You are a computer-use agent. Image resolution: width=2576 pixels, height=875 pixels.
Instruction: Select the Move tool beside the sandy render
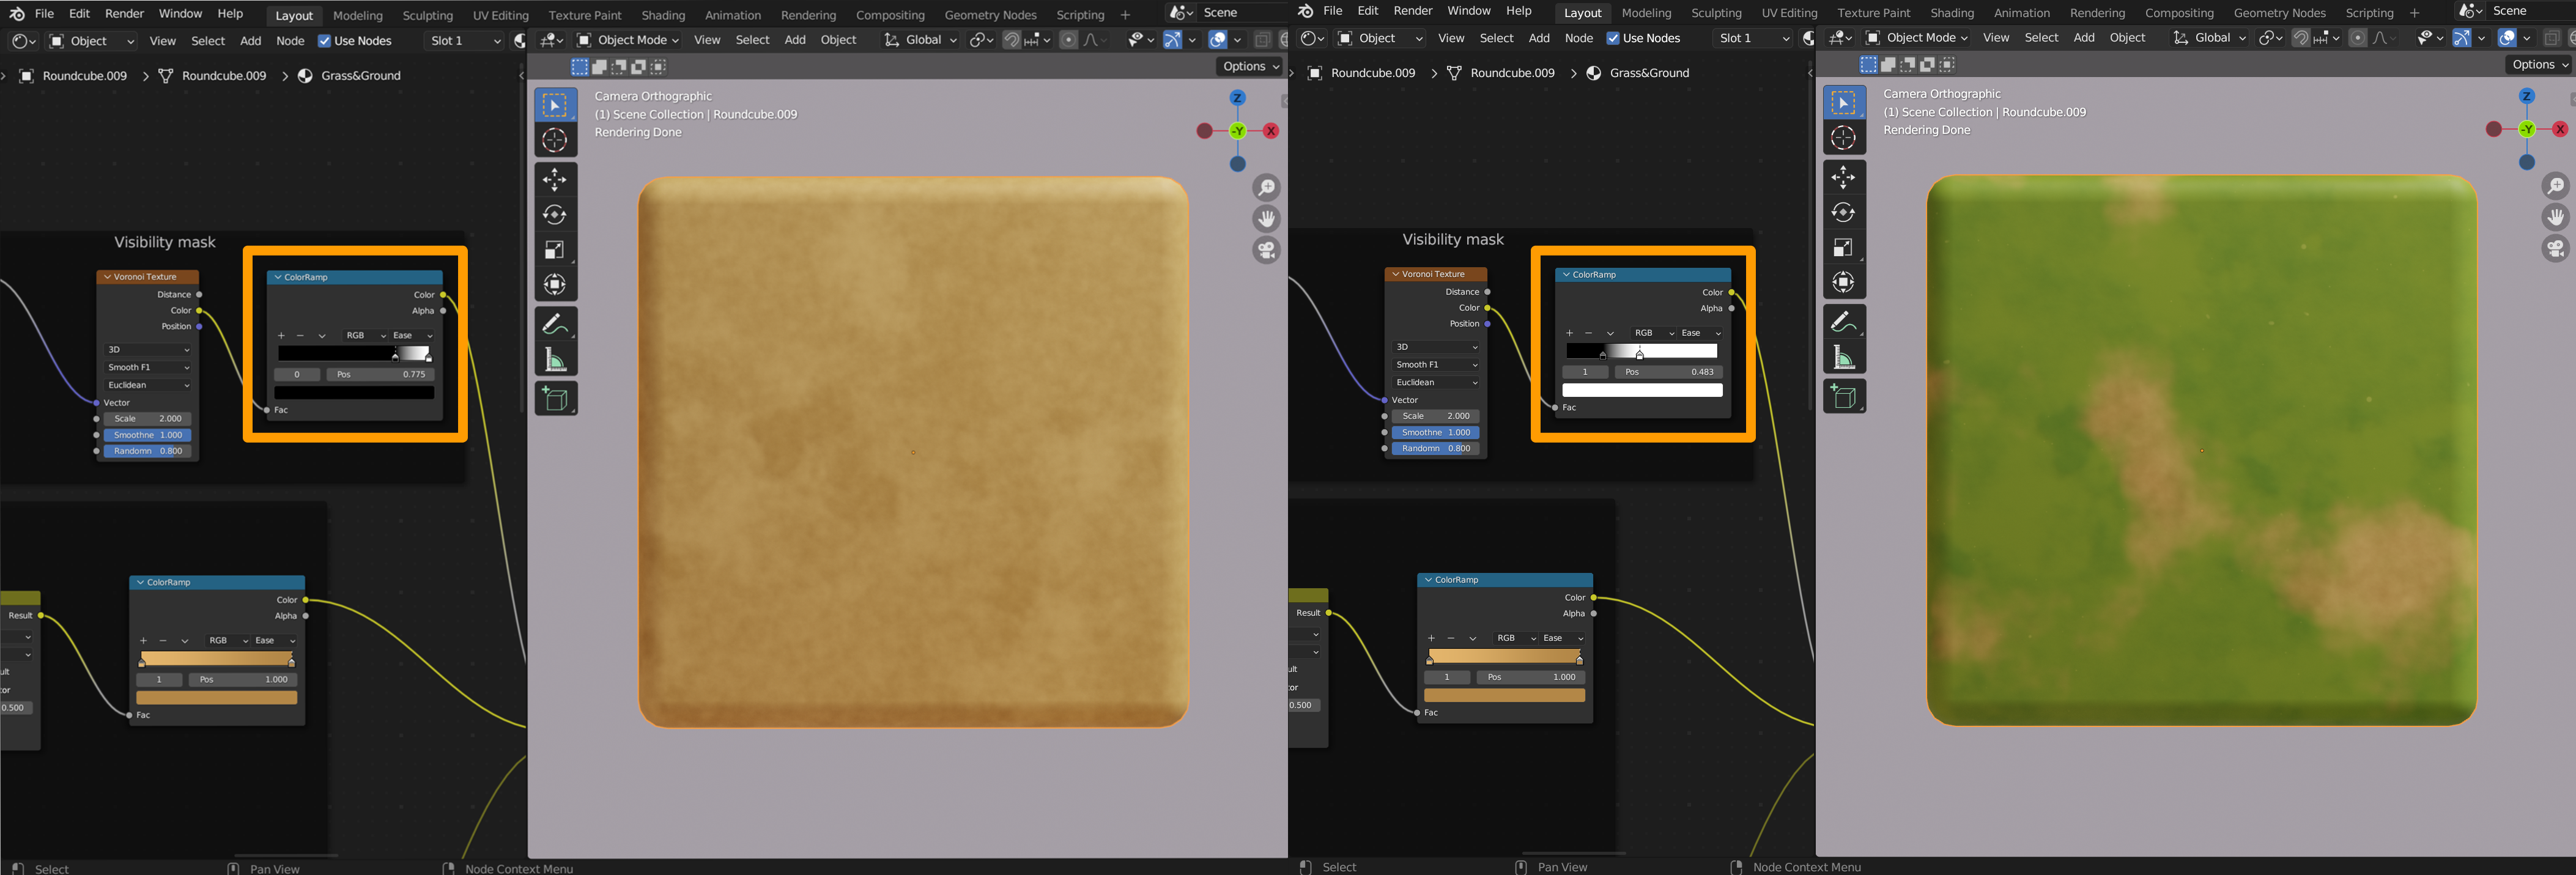coord(555,180)
